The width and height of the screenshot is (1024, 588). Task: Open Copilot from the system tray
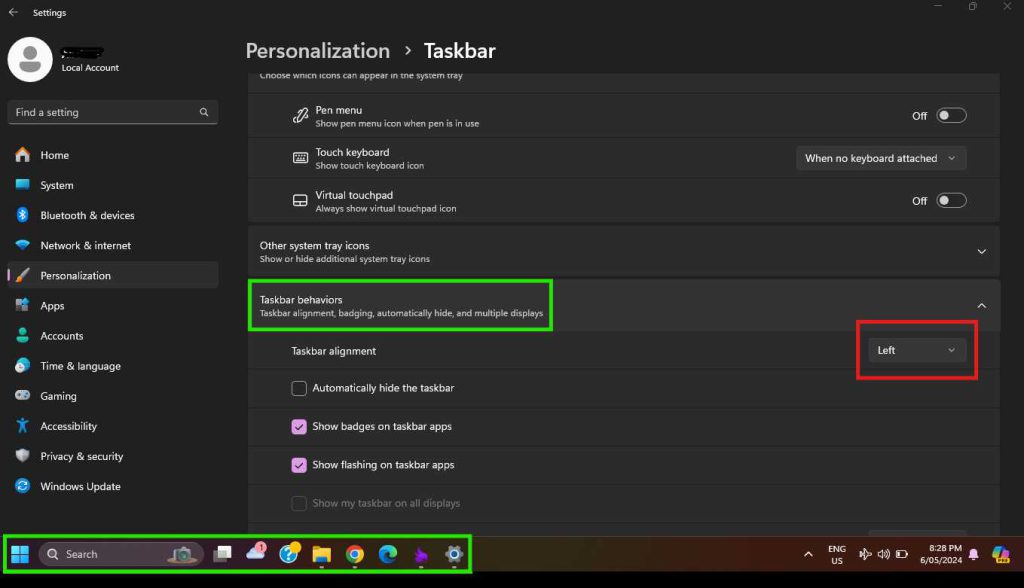1000,555
